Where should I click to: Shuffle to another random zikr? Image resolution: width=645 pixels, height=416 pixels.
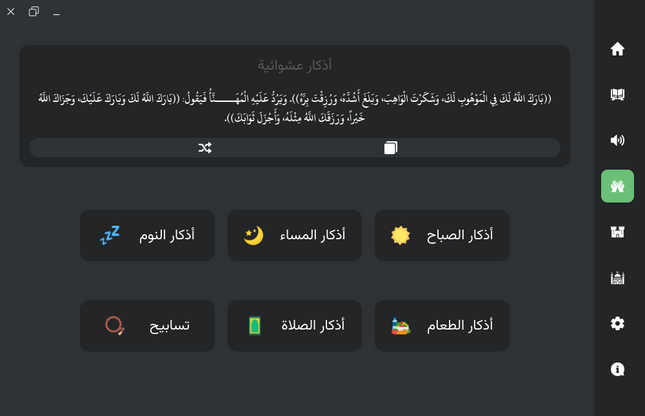click(x=205, y=148)
